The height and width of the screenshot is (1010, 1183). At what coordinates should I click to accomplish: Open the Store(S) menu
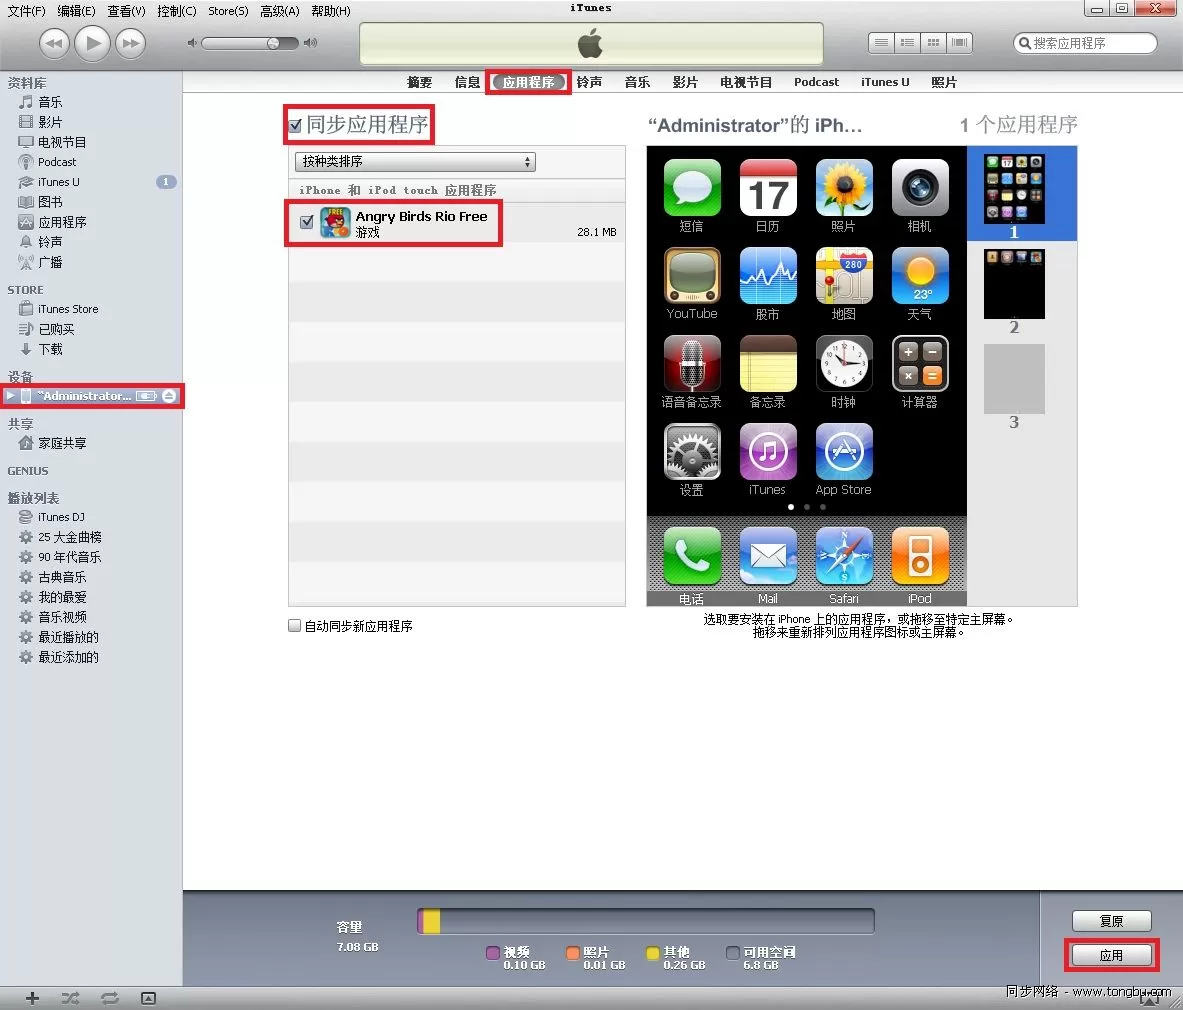228,11
